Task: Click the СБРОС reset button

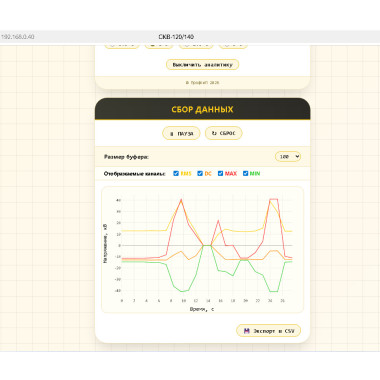Action: (224, 133)
